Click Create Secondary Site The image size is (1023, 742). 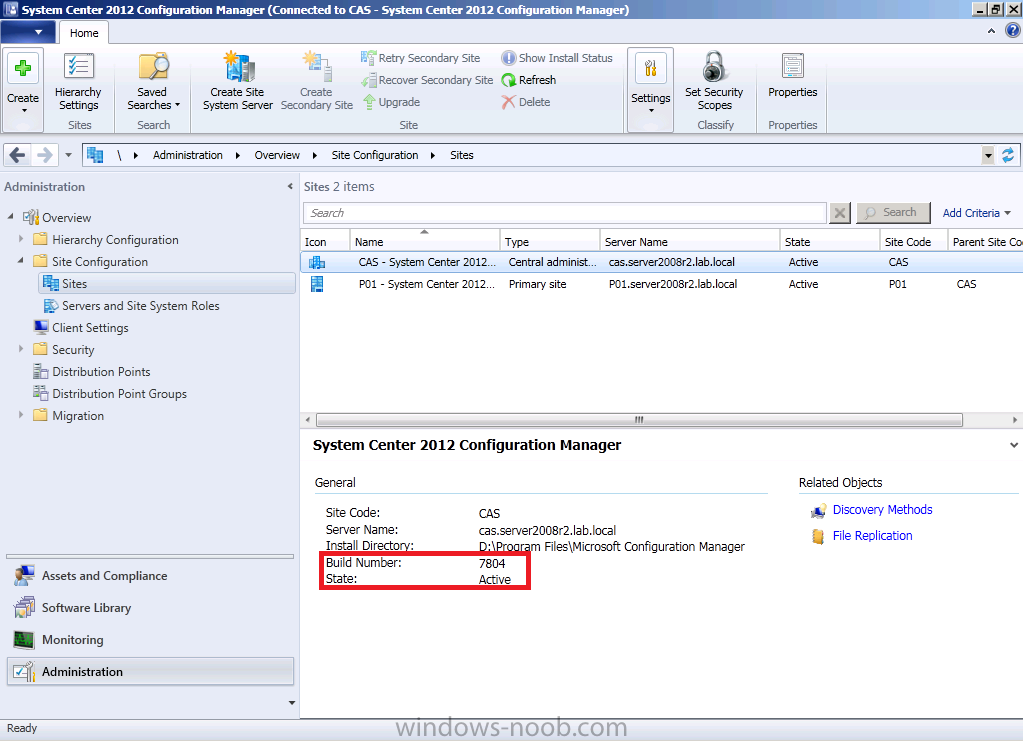coord(316,82)
